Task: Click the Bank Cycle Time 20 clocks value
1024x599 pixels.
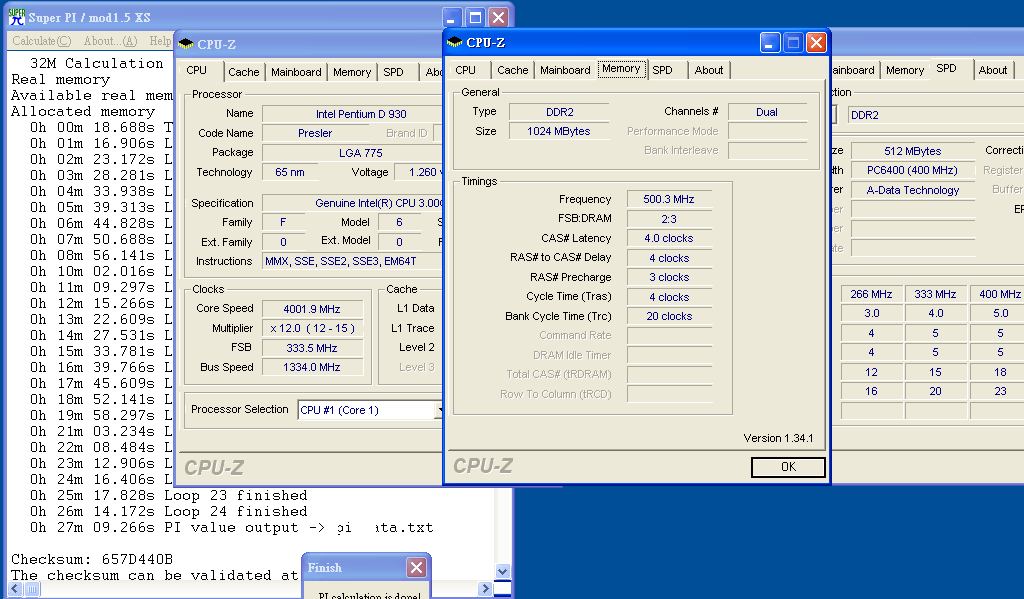Action: point(669,316)
